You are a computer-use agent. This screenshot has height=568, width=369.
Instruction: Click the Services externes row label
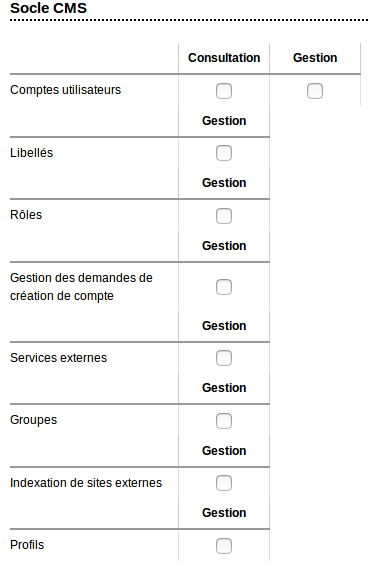click(59, 358)
